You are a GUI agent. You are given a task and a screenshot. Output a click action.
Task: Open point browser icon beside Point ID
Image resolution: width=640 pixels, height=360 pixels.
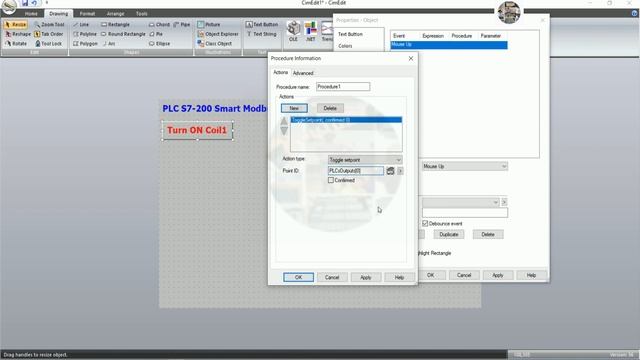tap(390, 171)
